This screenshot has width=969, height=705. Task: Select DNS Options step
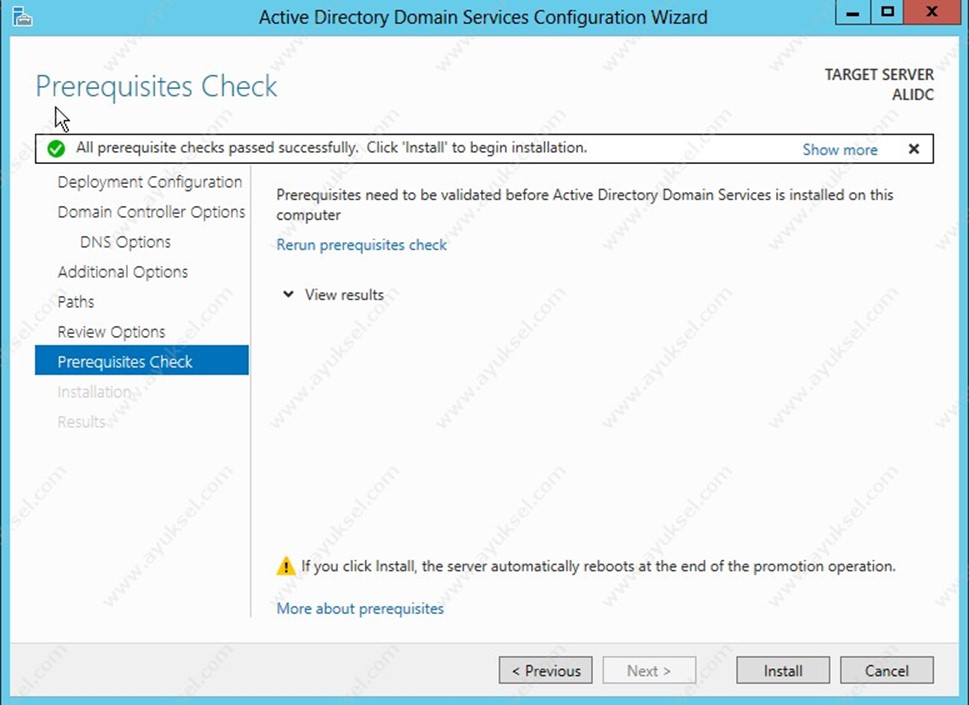click(125, 242)
